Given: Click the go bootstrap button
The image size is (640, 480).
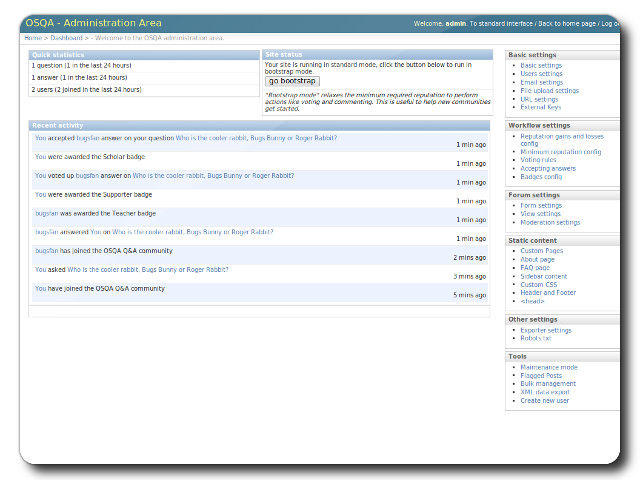Looking at the screenshot, I should pos(292,81).
